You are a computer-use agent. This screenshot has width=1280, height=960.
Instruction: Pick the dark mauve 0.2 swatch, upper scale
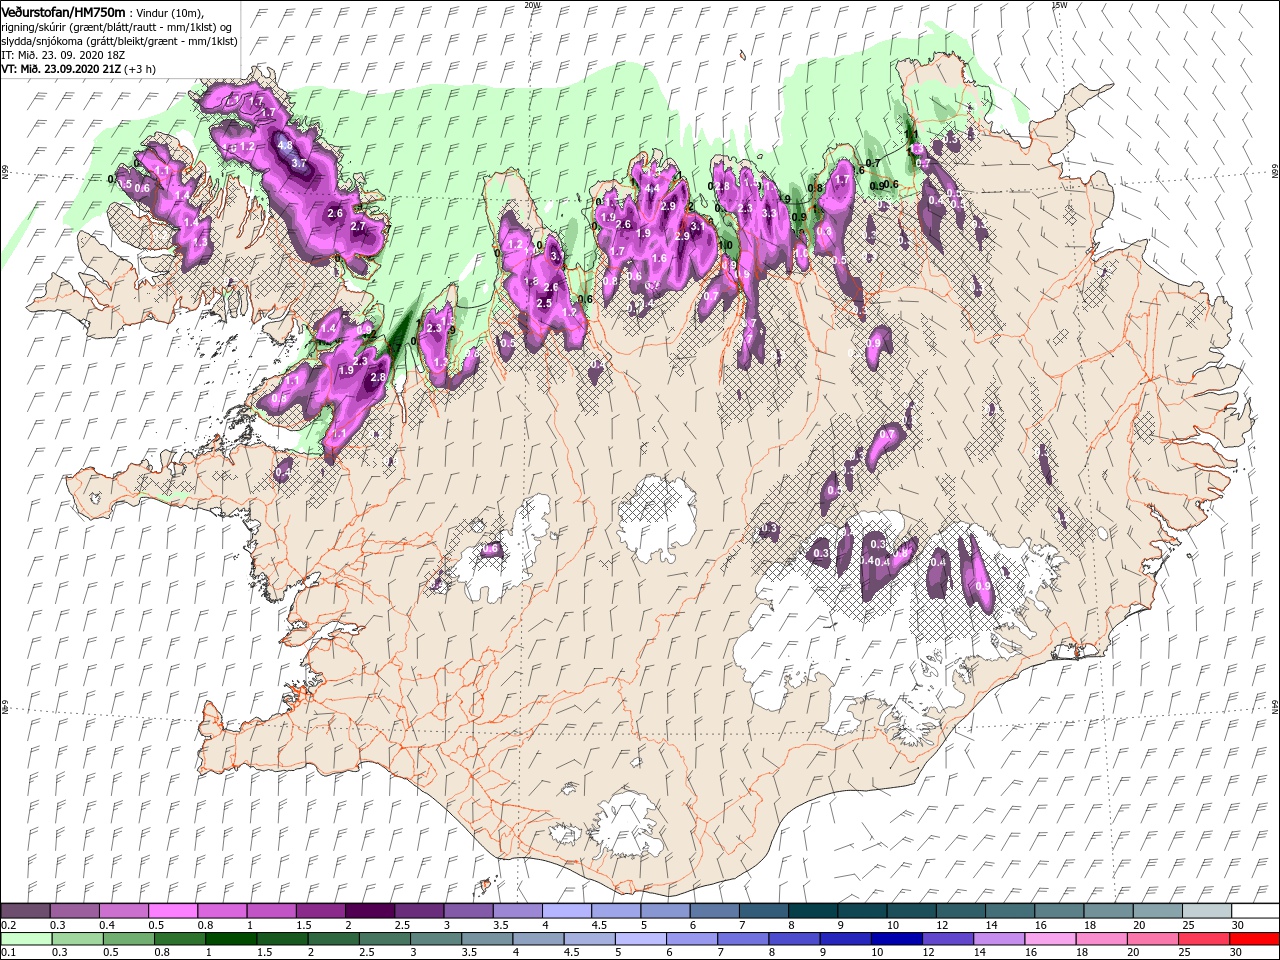tap(25, 911)
